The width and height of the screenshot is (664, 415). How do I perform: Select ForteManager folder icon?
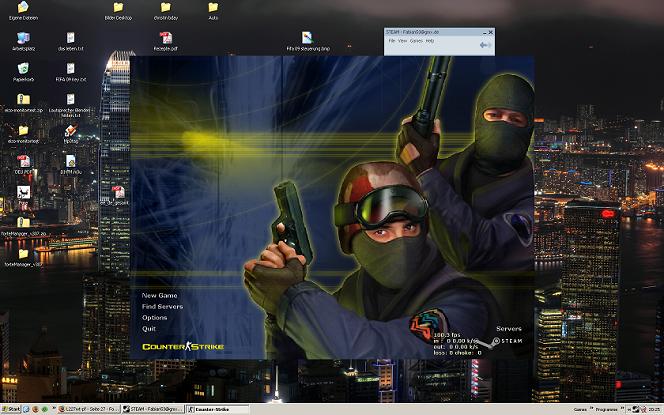tap(23, 257)
